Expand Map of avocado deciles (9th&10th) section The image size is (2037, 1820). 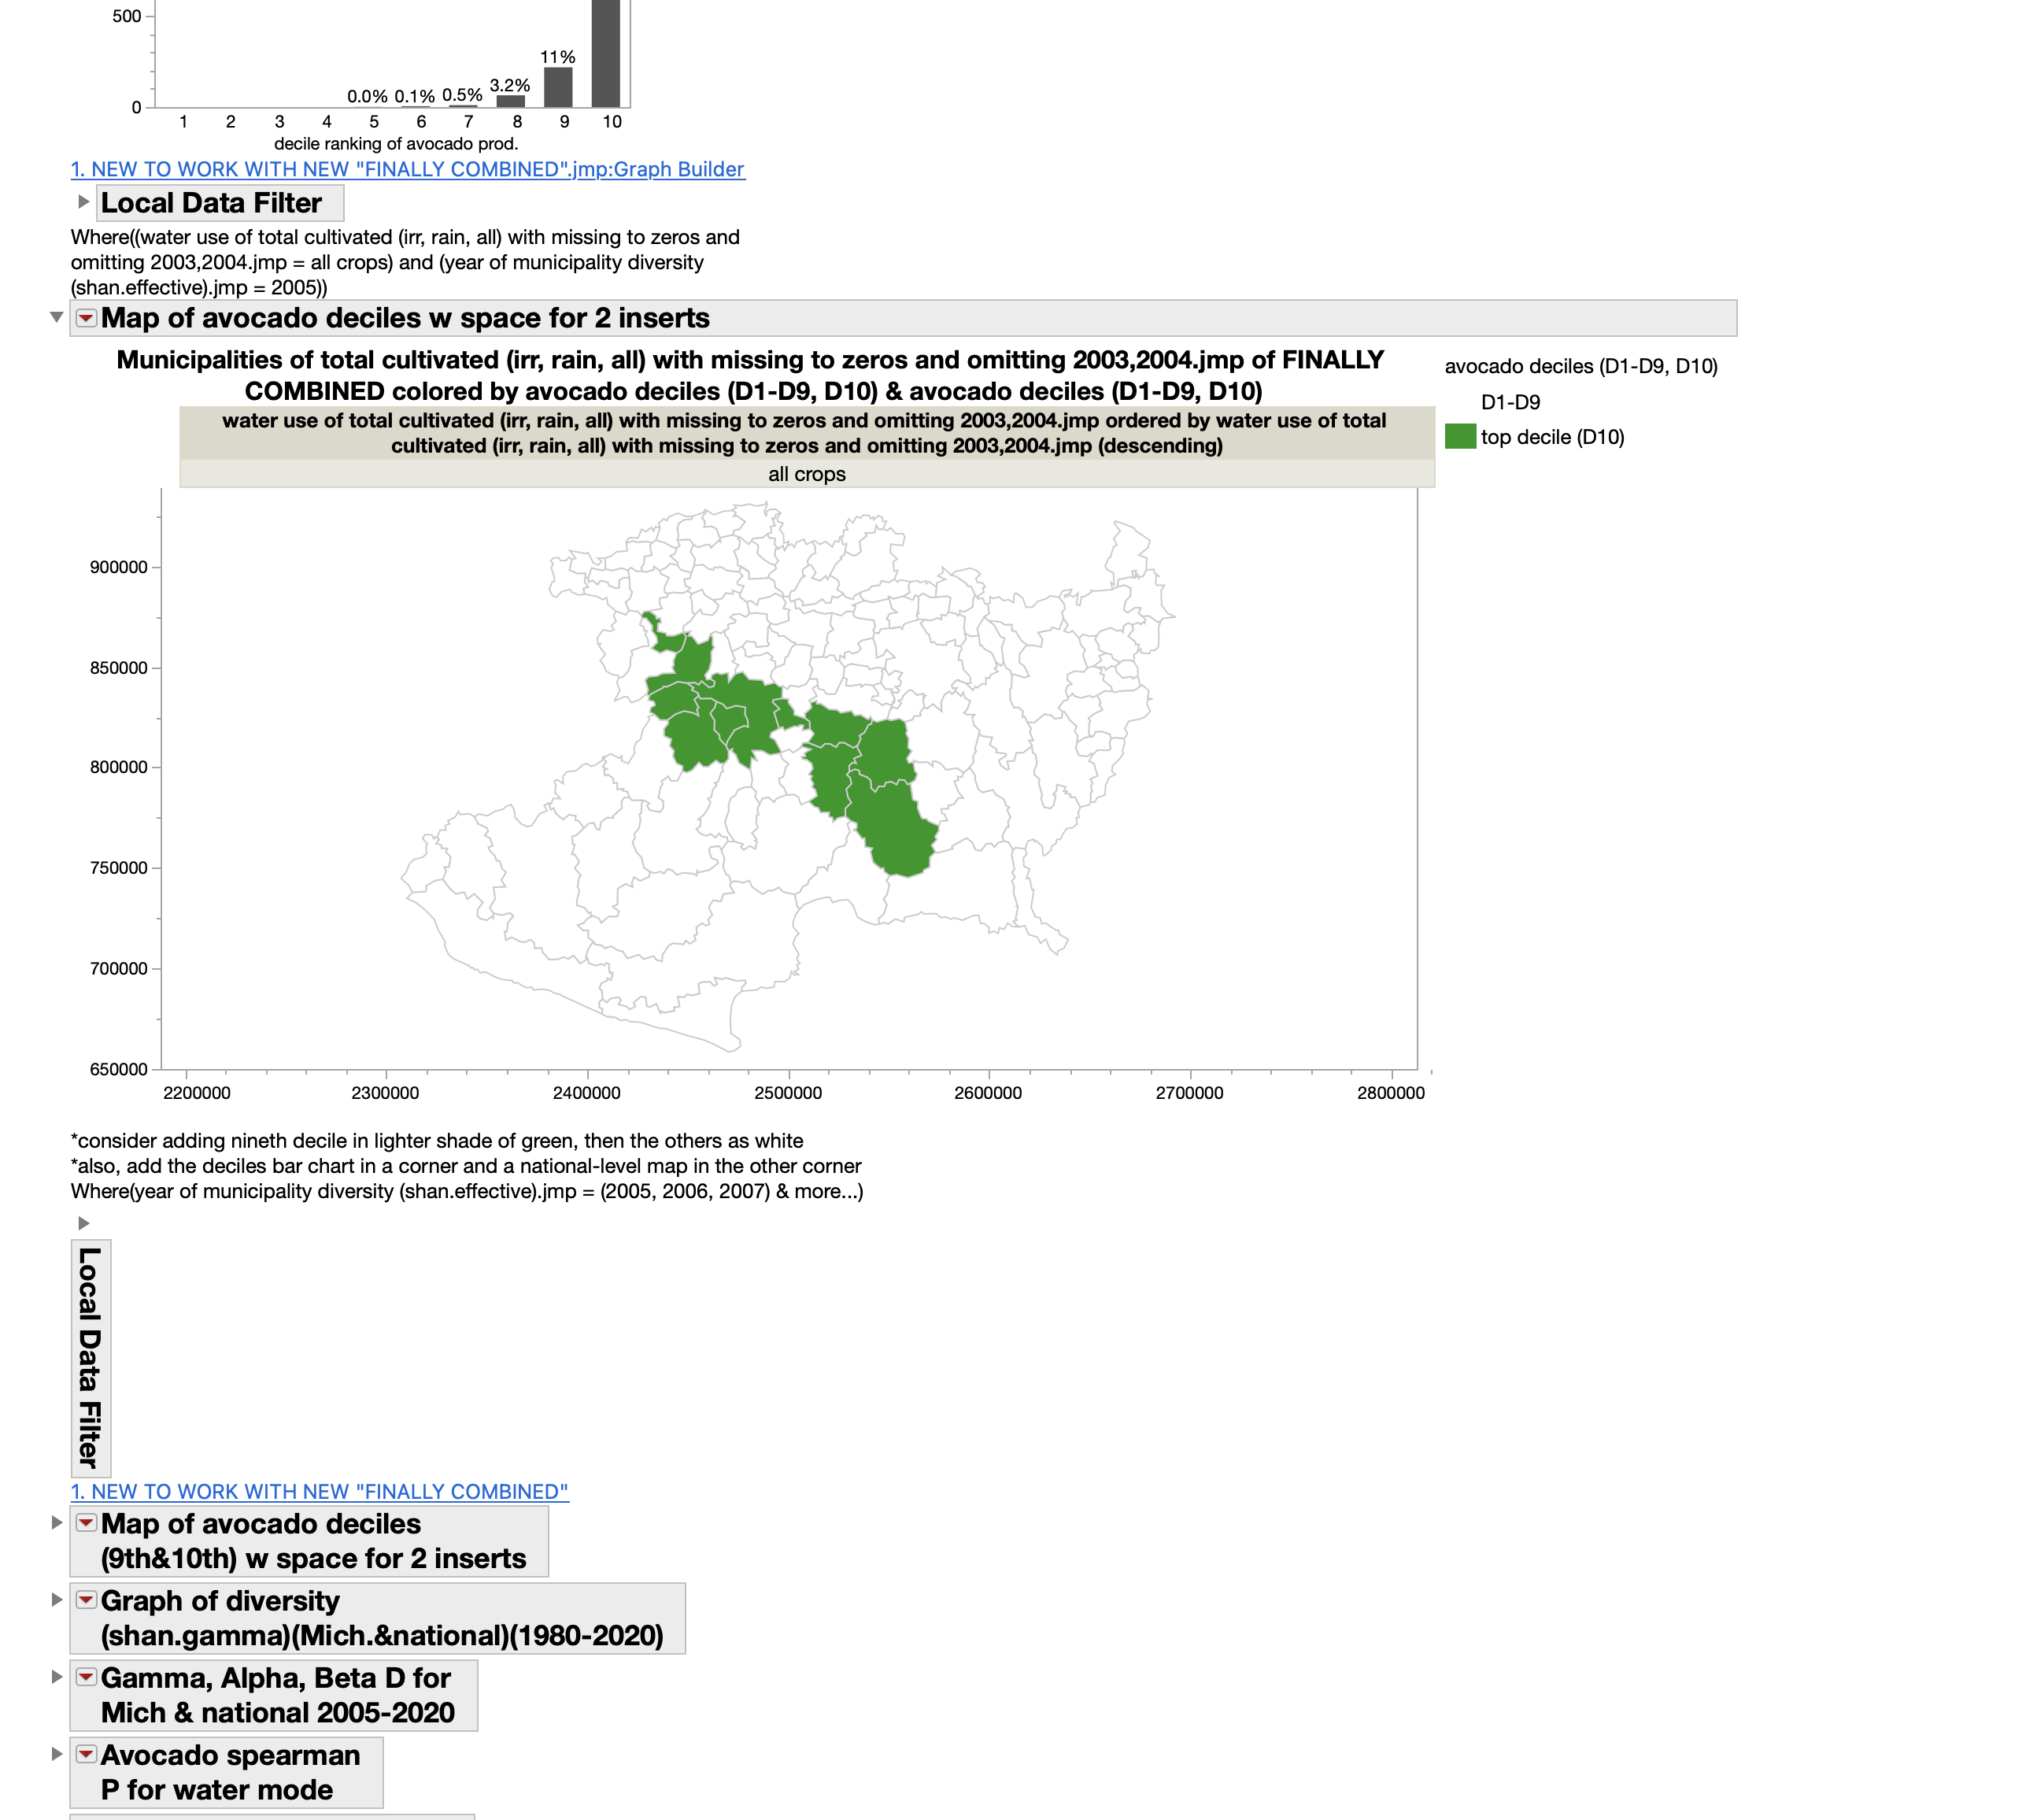coord(57,1522)
